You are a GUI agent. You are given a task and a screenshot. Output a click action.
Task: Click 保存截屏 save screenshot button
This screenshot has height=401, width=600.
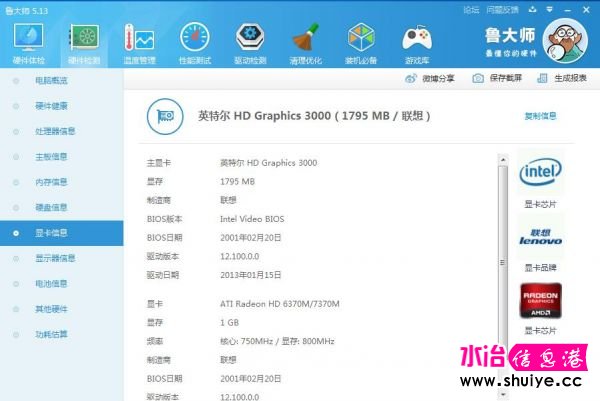(x=499, y=78)
